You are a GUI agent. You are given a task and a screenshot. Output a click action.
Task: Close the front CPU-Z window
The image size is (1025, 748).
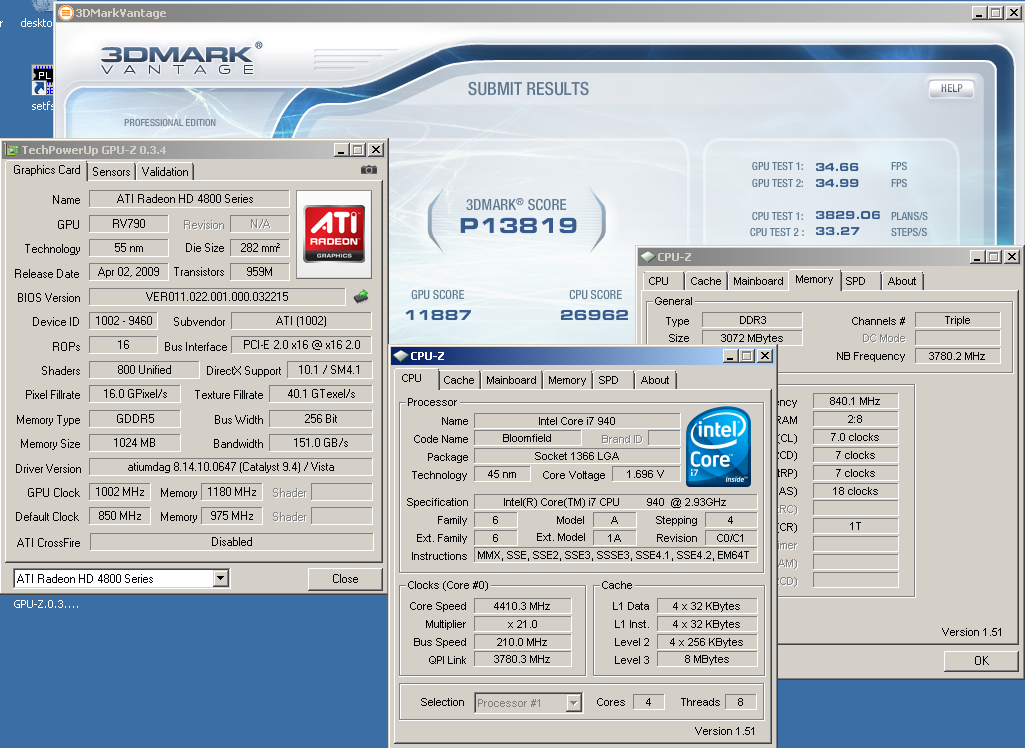[x=765, y=356]
